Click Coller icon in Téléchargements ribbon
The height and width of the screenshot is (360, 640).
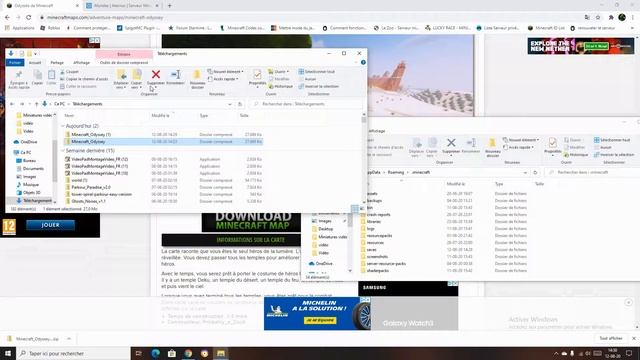51,75
